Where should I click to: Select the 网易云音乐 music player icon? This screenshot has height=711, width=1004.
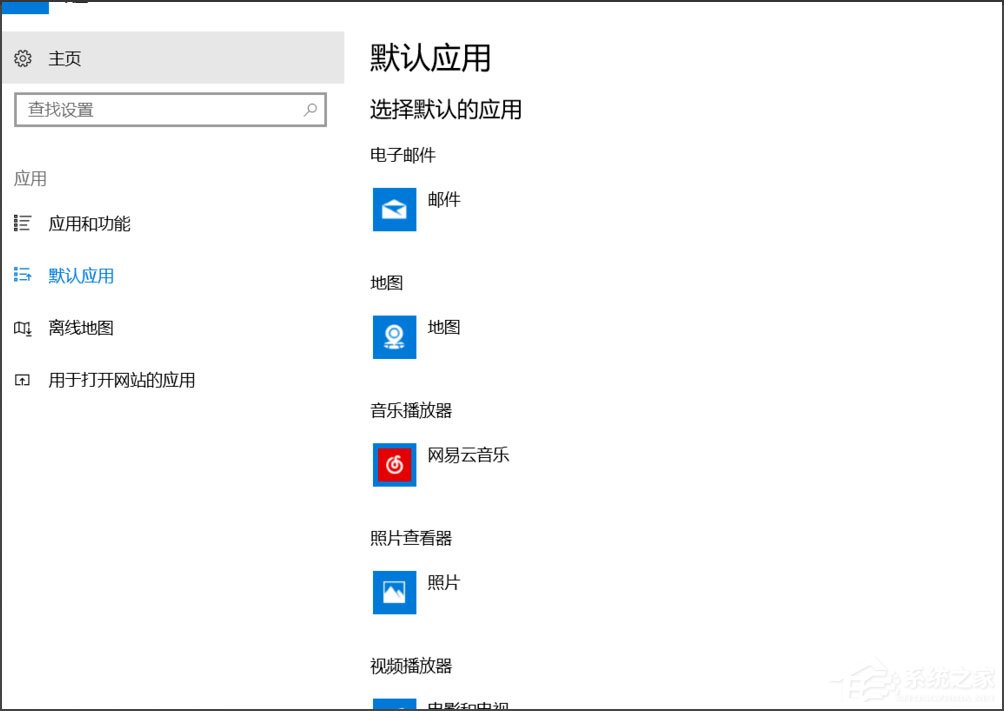tap(393, 465)
